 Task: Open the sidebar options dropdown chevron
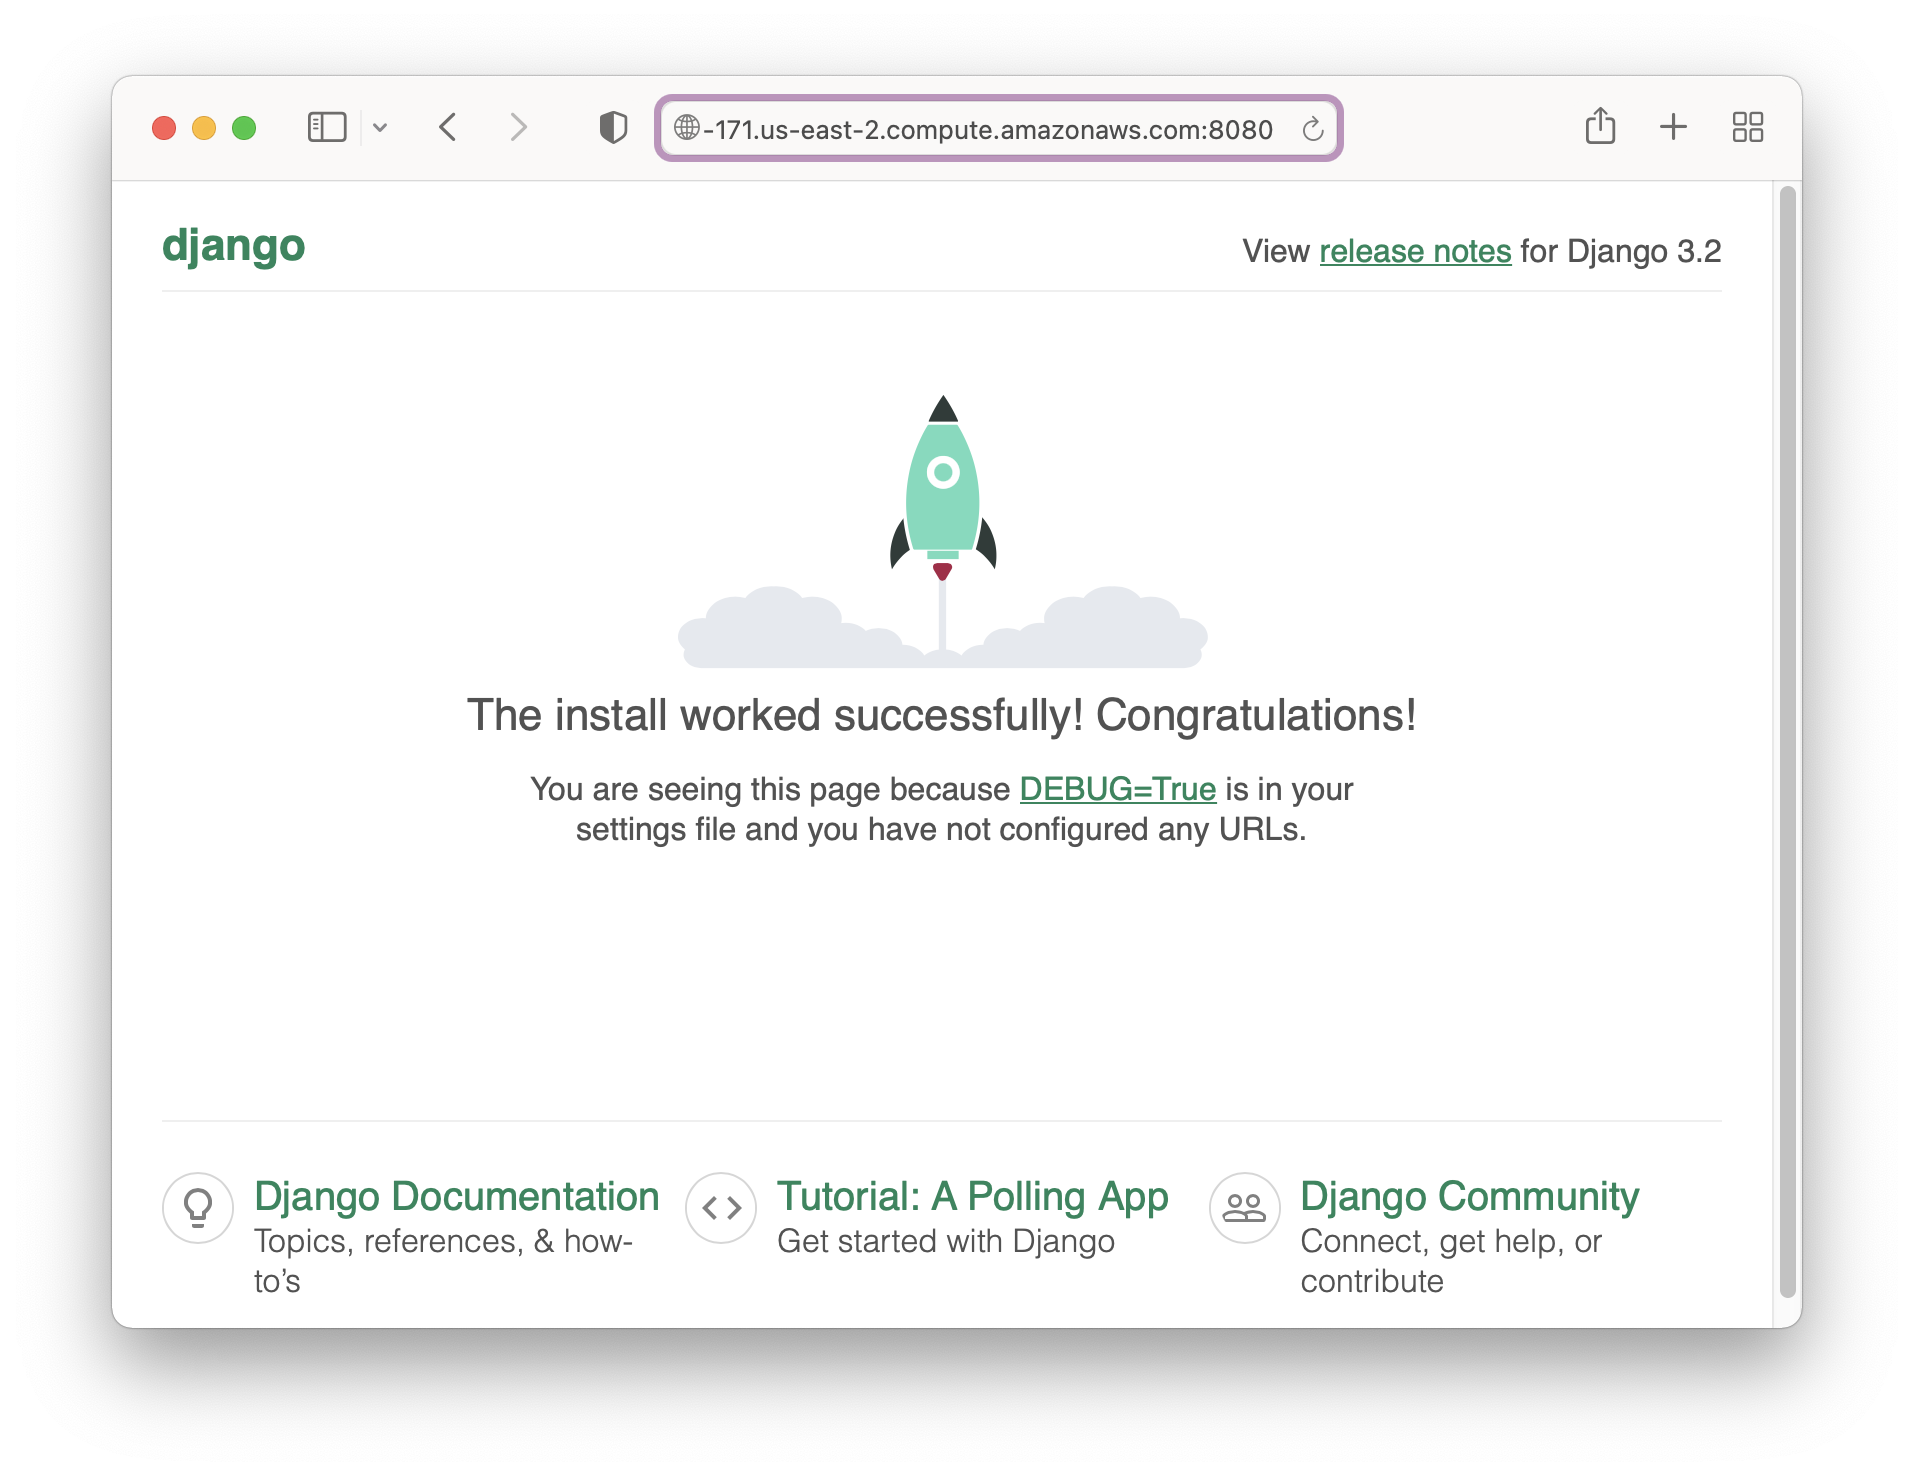(x=380, y=128)
